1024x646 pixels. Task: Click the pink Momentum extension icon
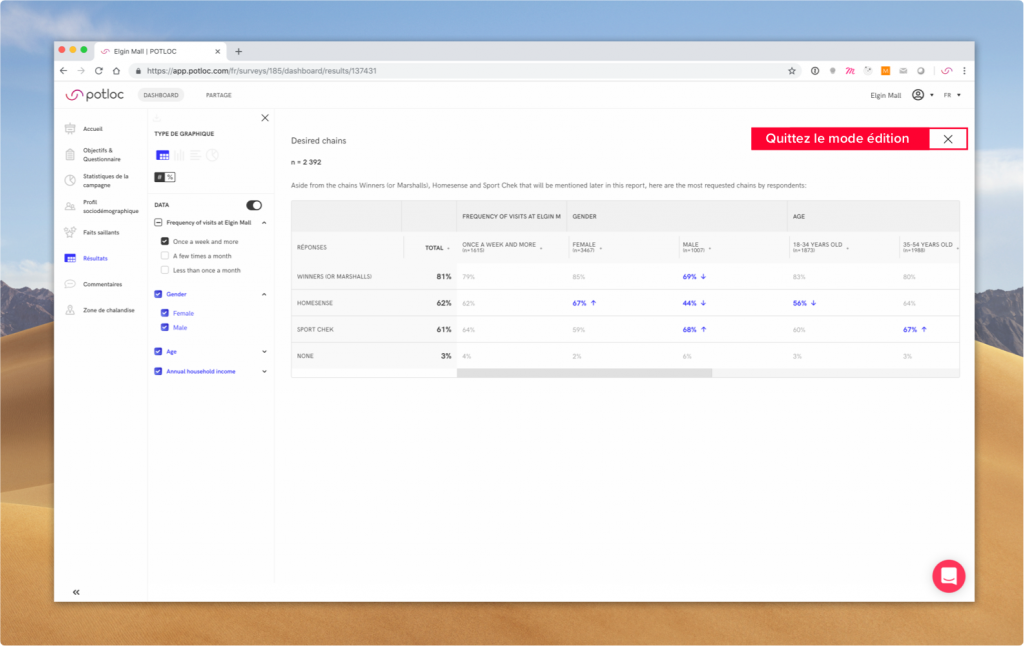pyautogui.click(x=850, y=71)
